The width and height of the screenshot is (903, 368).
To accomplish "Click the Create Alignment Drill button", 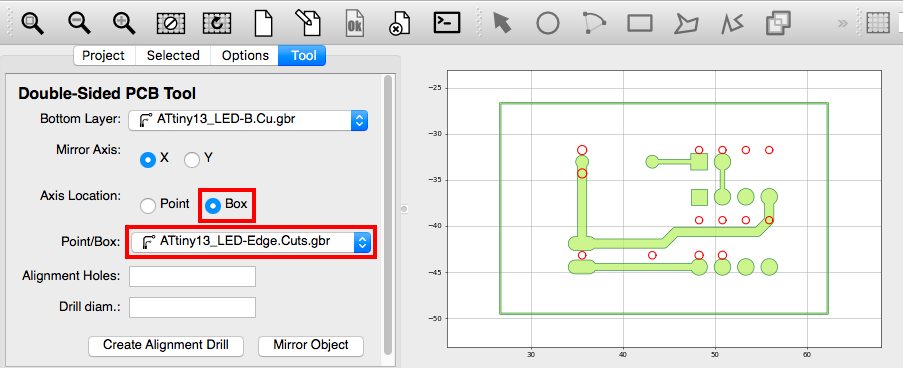I will point(166,346).
